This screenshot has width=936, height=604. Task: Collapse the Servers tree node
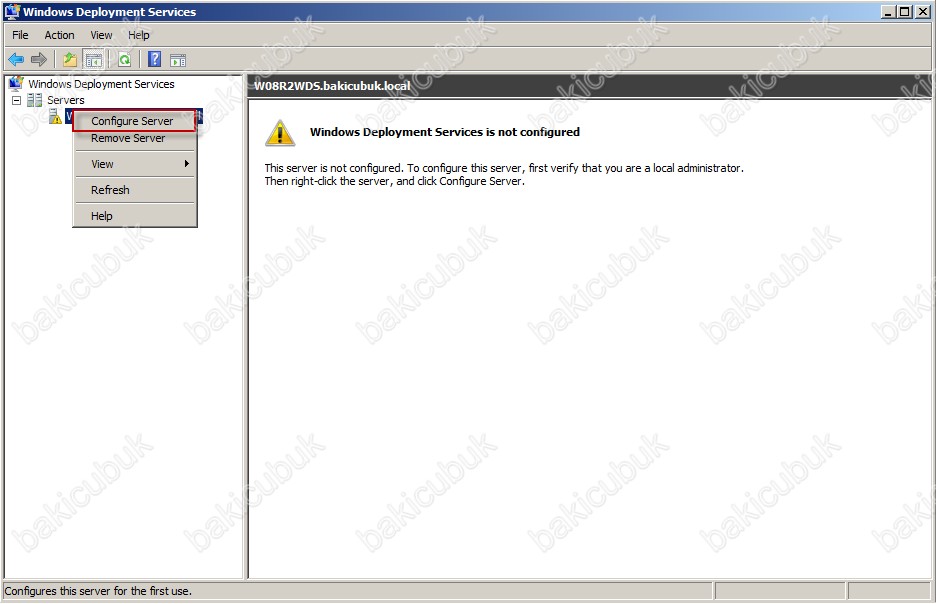click(x=17, y=100)
